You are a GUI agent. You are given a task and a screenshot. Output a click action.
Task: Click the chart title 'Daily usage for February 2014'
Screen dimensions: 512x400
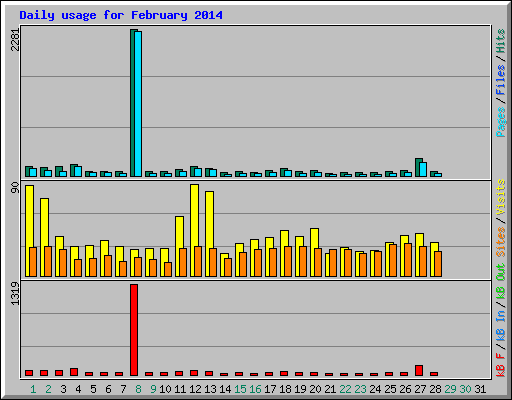(121, 15)
